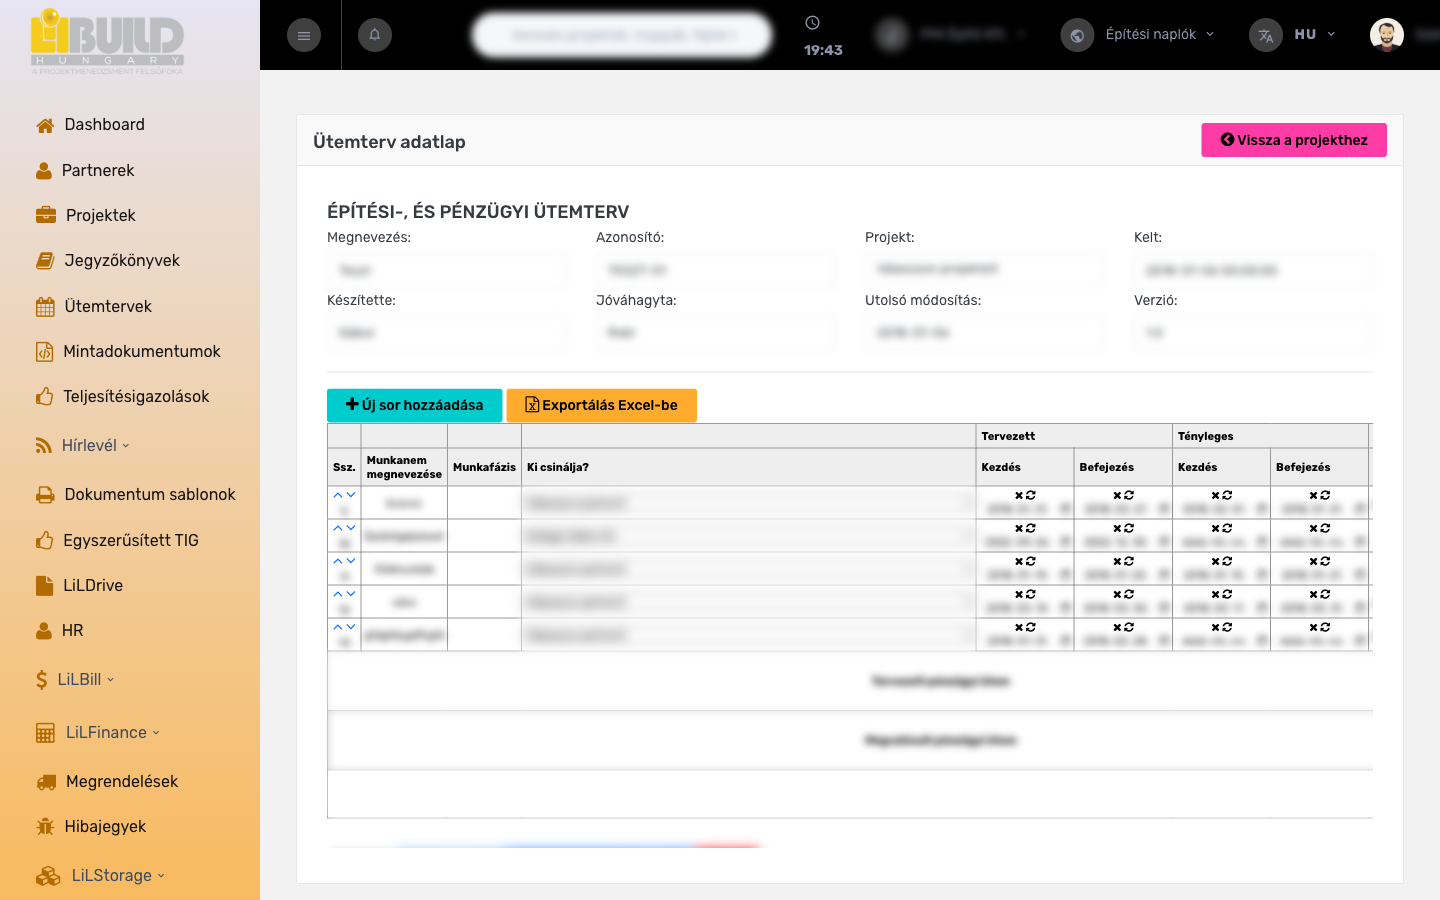Click the Verzió input field
The width and height of the screenshot is (1440, 900).
coord(1253,333)
